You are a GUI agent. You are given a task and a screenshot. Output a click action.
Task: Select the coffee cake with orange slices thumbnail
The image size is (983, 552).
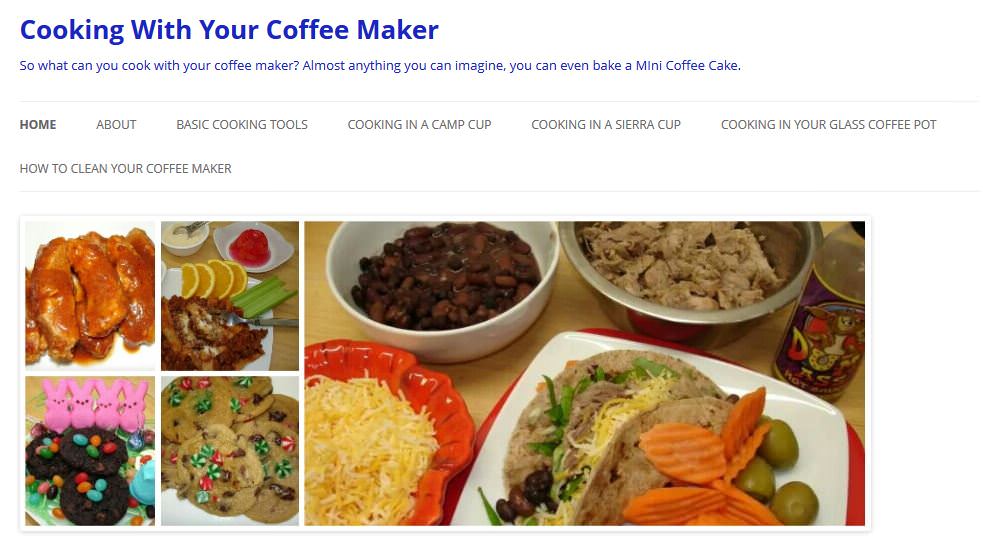[230, 296]
